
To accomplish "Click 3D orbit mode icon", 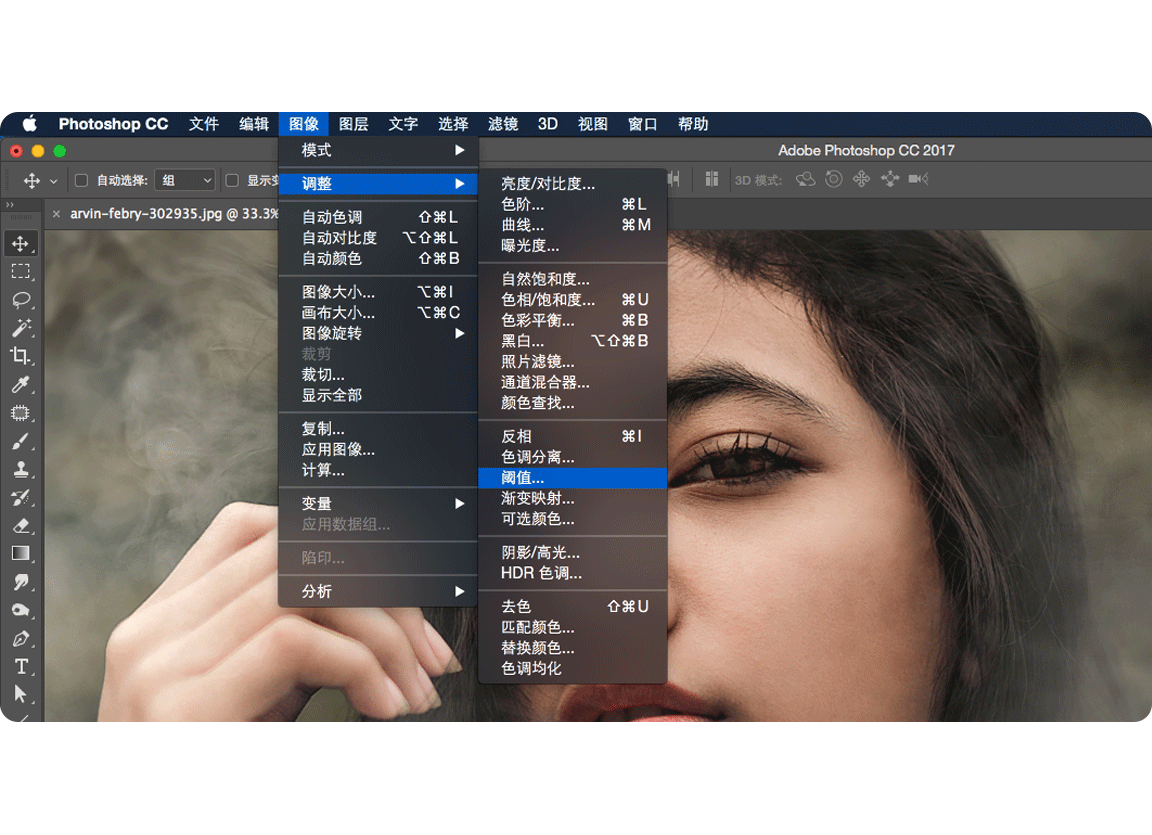I will pos(805,179).
